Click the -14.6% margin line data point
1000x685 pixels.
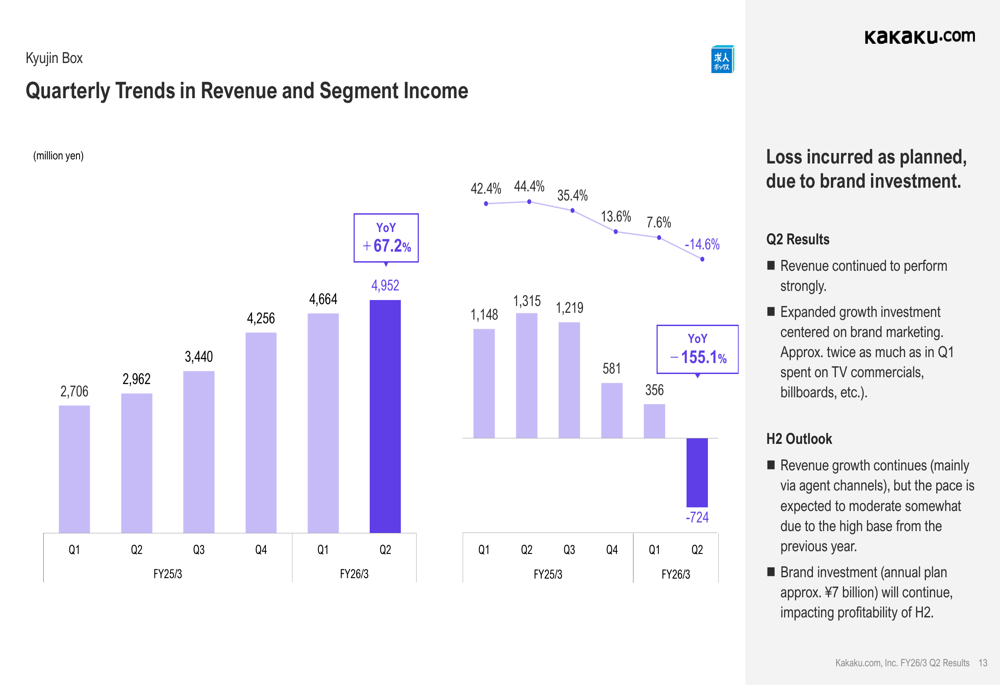(x=703, y=259)
